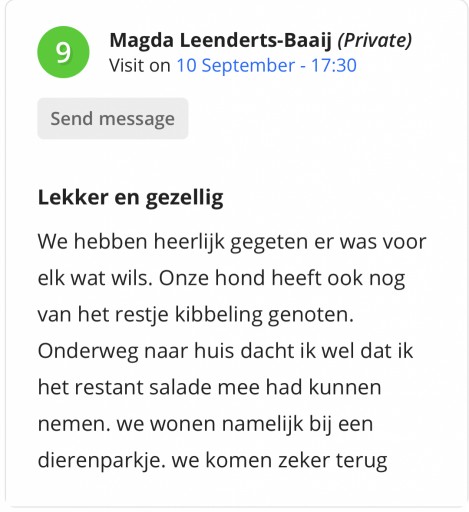Image resolution: width=469 pixels, height=512 pixels.
Task: Click the line "nemen. we wonen namelijk bij een"
Action: [205, 424]
